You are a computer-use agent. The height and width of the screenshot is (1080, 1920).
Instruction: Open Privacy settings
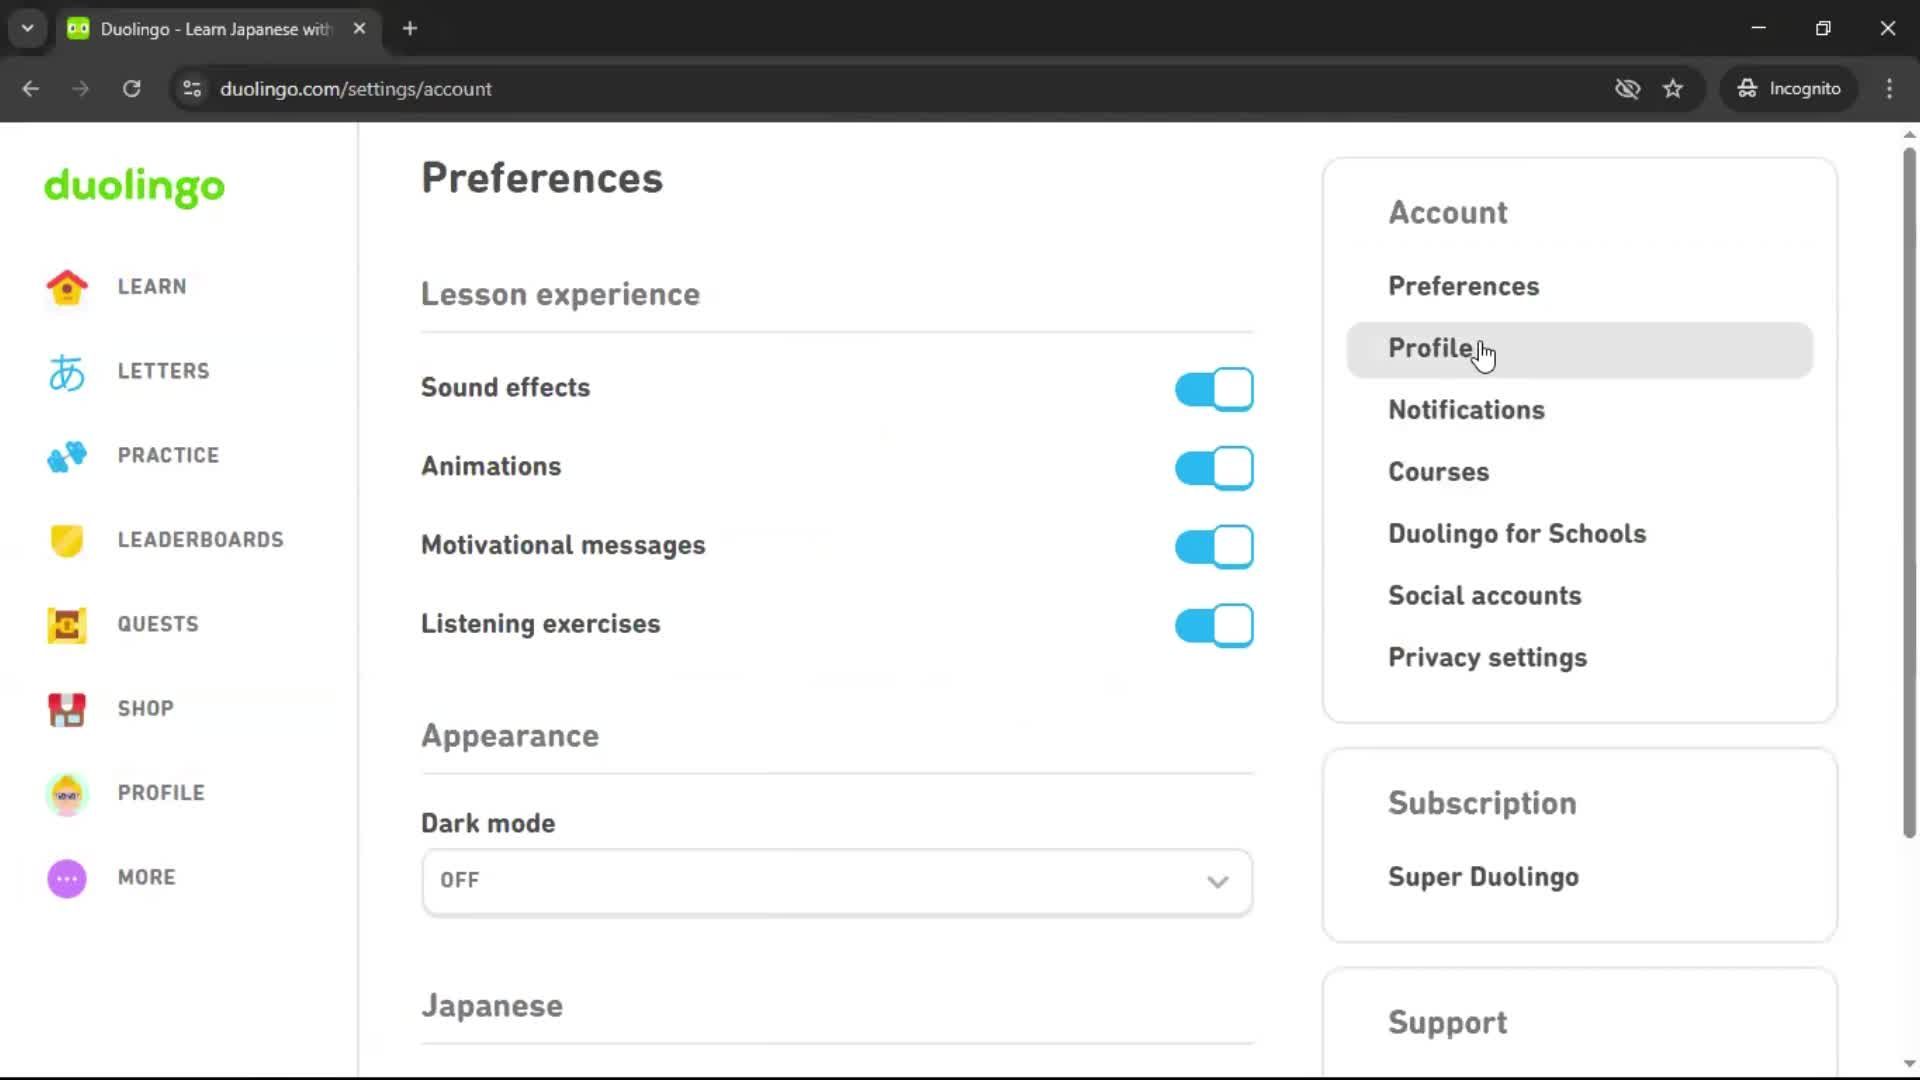1487,658
